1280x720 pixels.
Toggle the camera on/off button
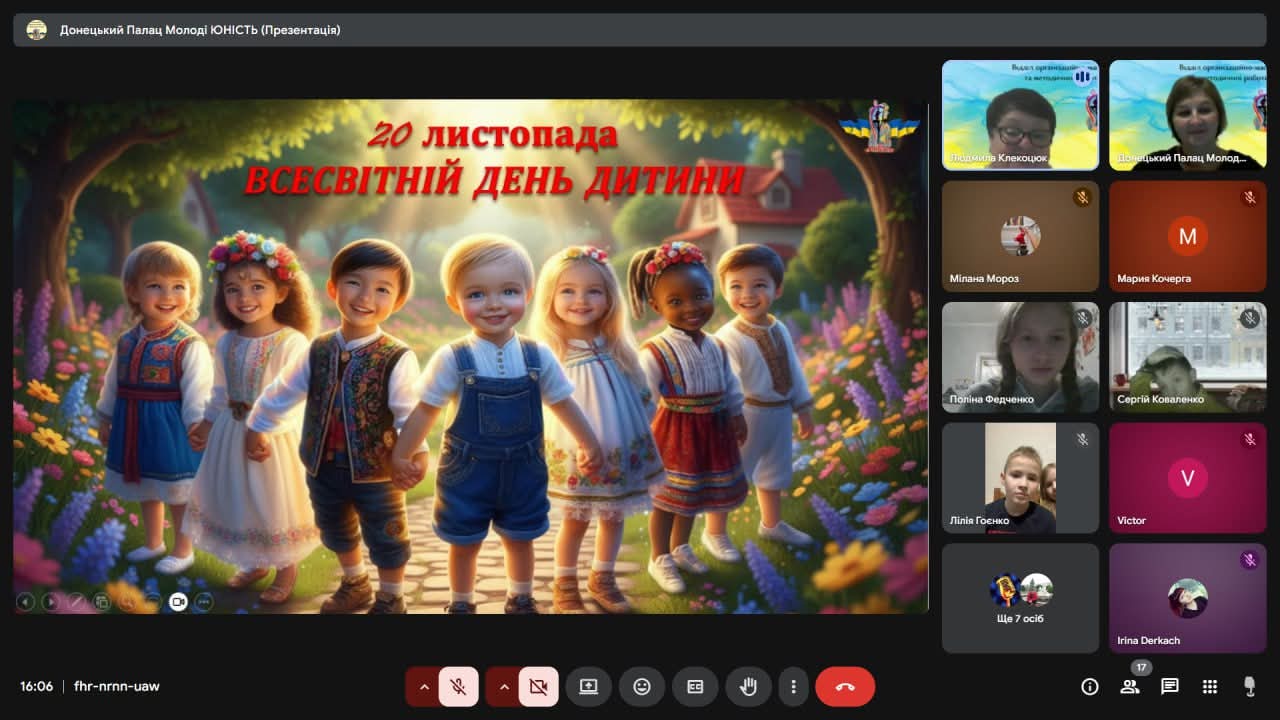[538, 687]
